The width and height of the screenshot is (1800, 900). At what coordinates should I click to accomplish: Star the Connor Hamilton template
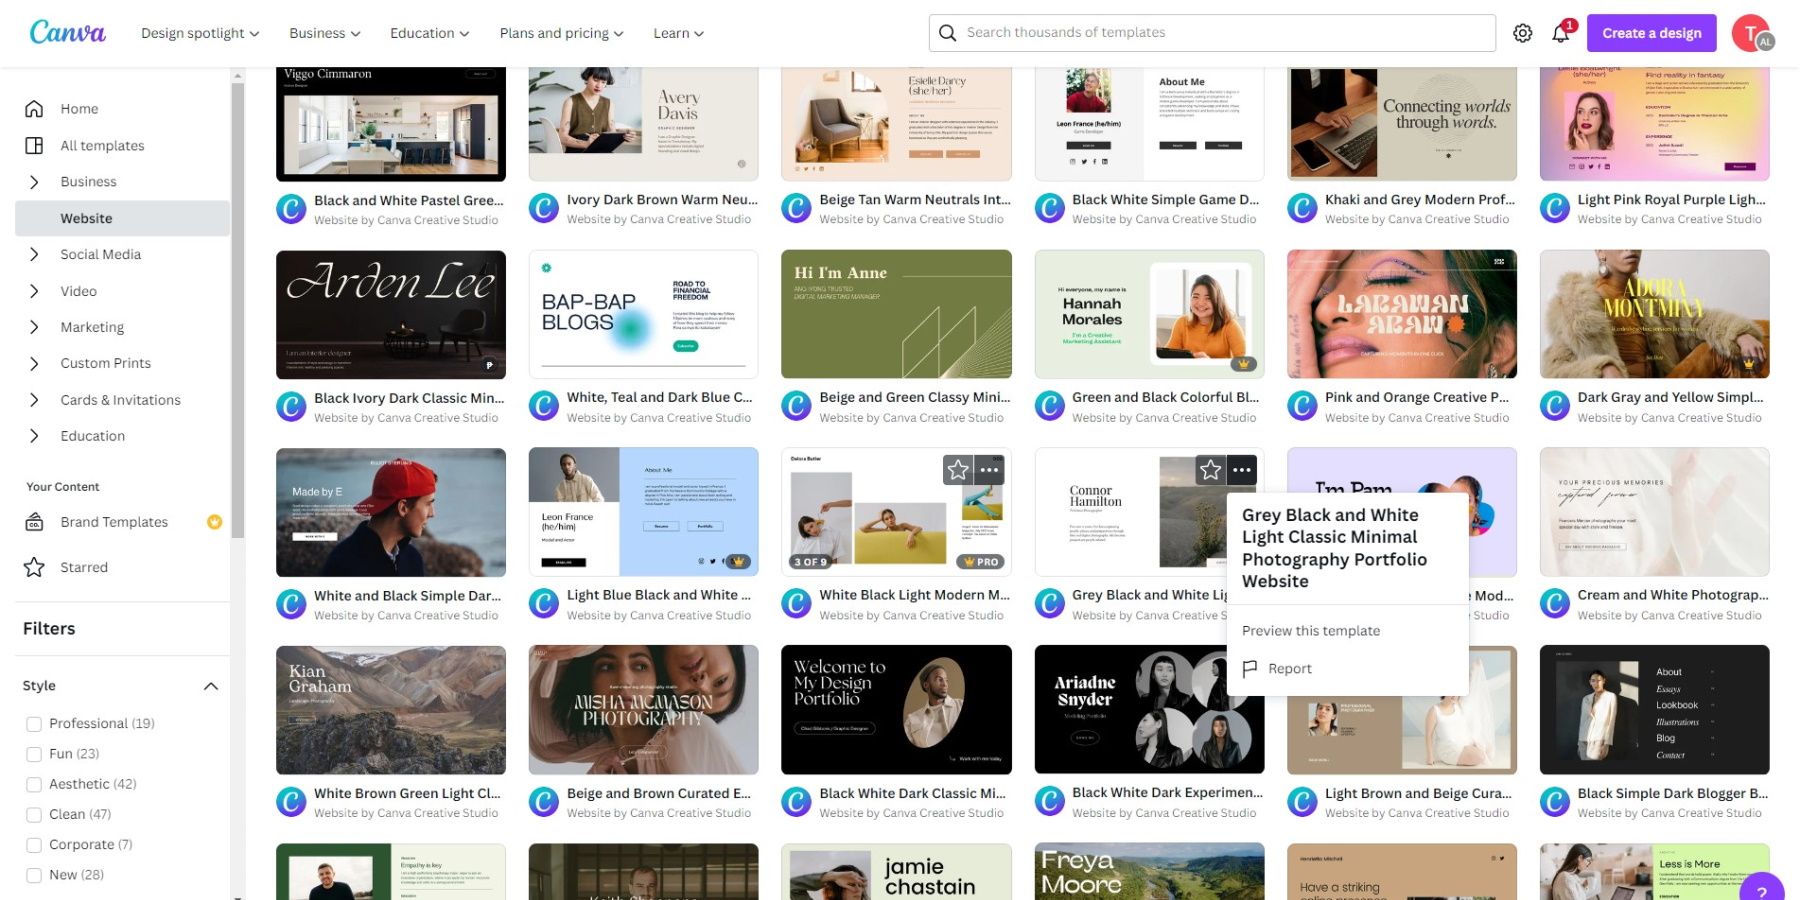[x=1210, y=469]
